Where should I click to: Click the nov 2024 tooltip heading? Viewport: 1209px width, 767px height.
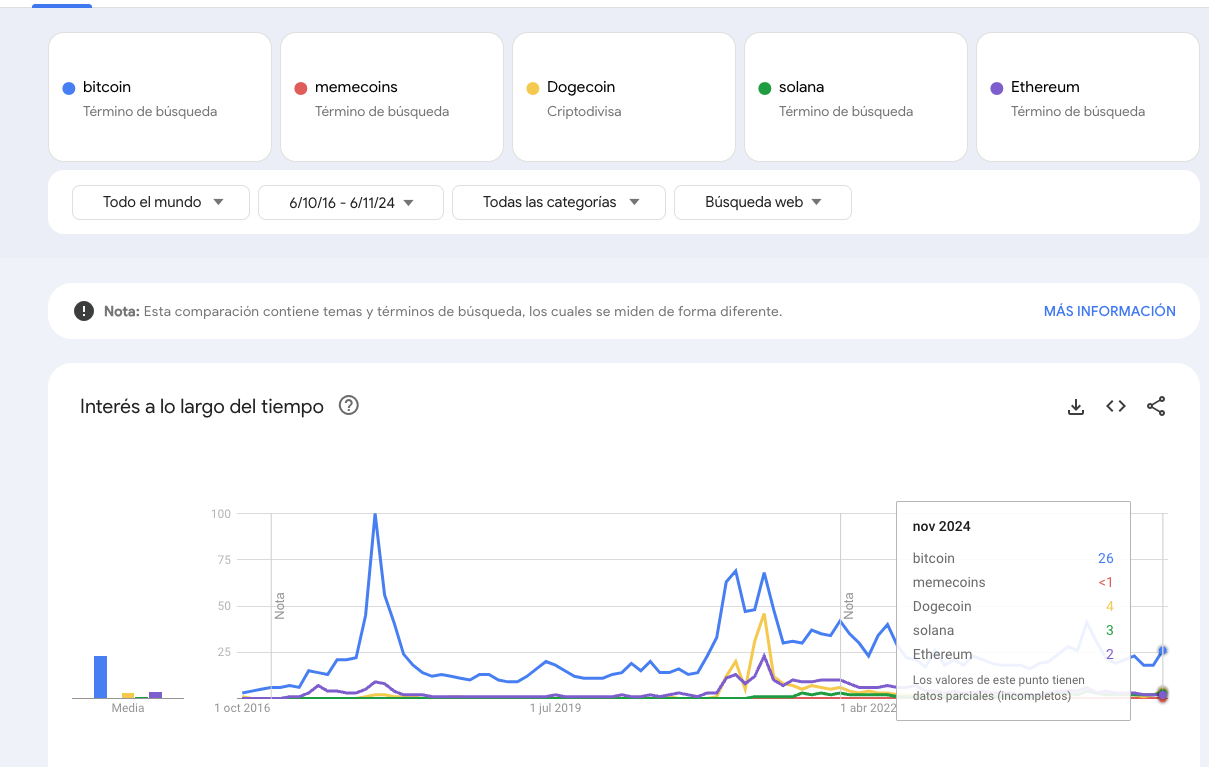click(x=941, y=526)
